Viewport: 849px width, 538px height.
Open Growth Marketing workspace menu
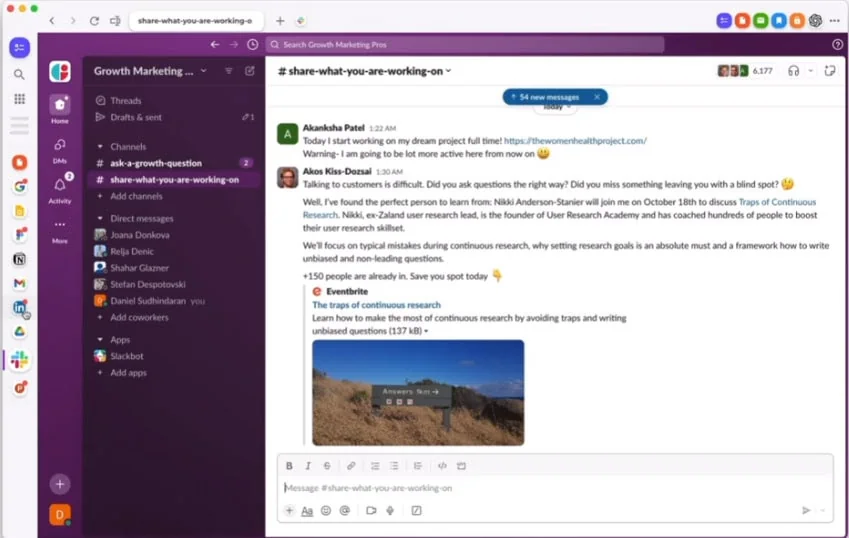pyautogui.click(x=150, y=71)
